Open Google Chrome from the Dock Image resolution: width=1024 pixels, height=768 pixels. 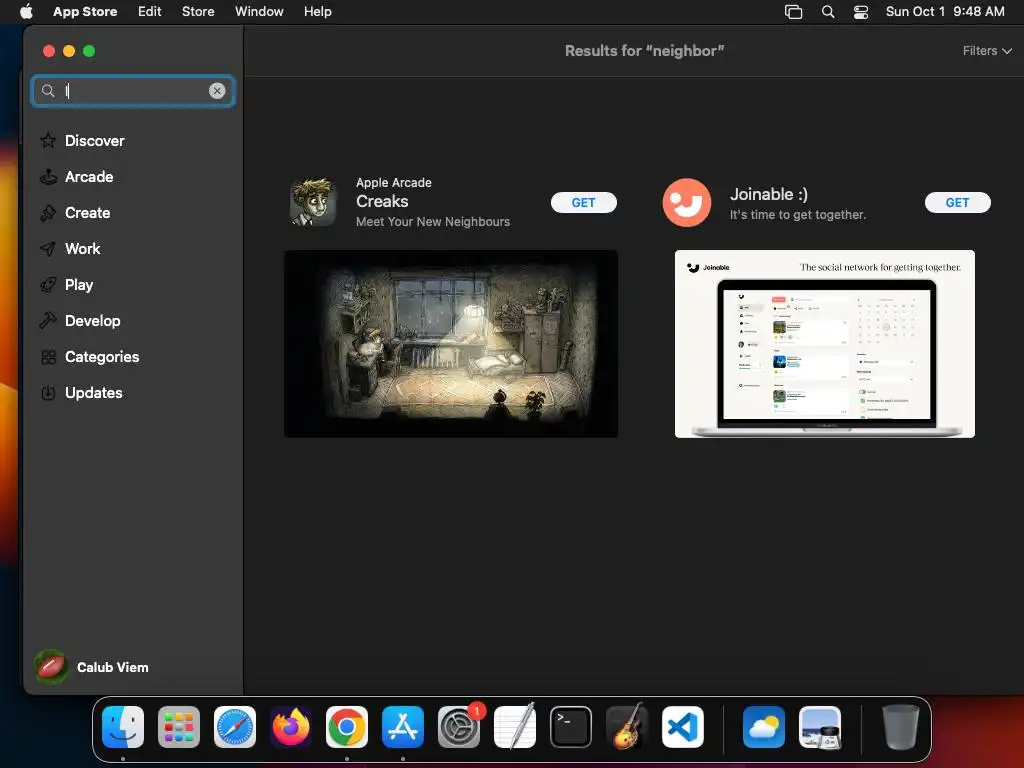point(347,727)
